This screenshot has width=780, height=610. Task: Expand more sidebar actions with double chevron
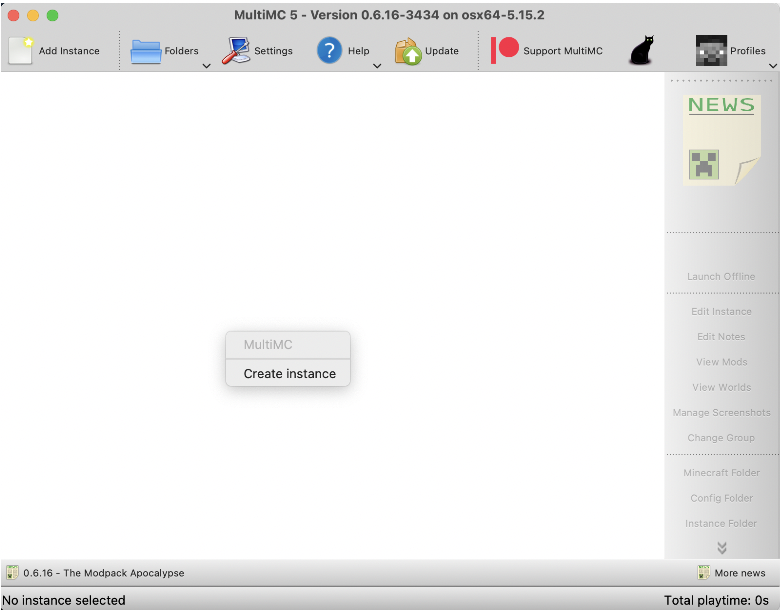coord(722,548)
